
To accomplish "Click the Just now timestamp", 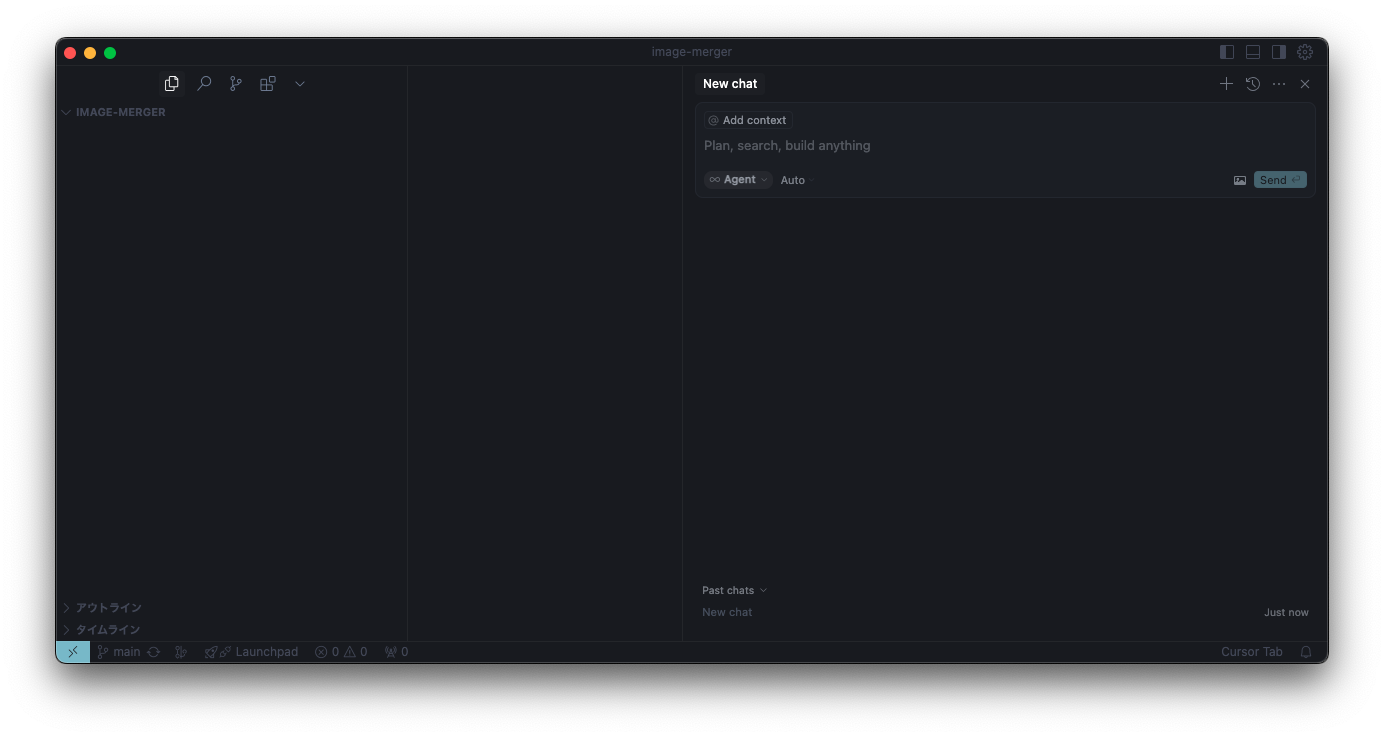I will [x=1286, y=613].
